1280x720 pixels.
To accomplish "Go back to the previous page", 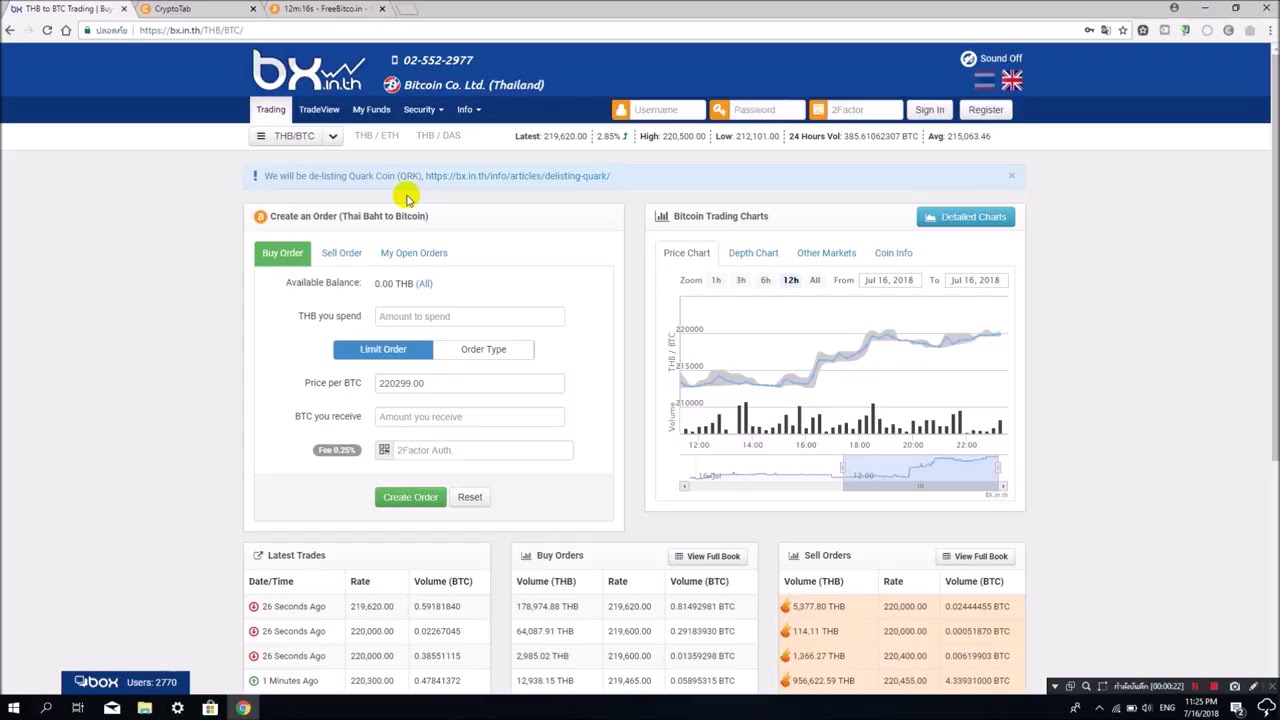I will pos(10,30).
